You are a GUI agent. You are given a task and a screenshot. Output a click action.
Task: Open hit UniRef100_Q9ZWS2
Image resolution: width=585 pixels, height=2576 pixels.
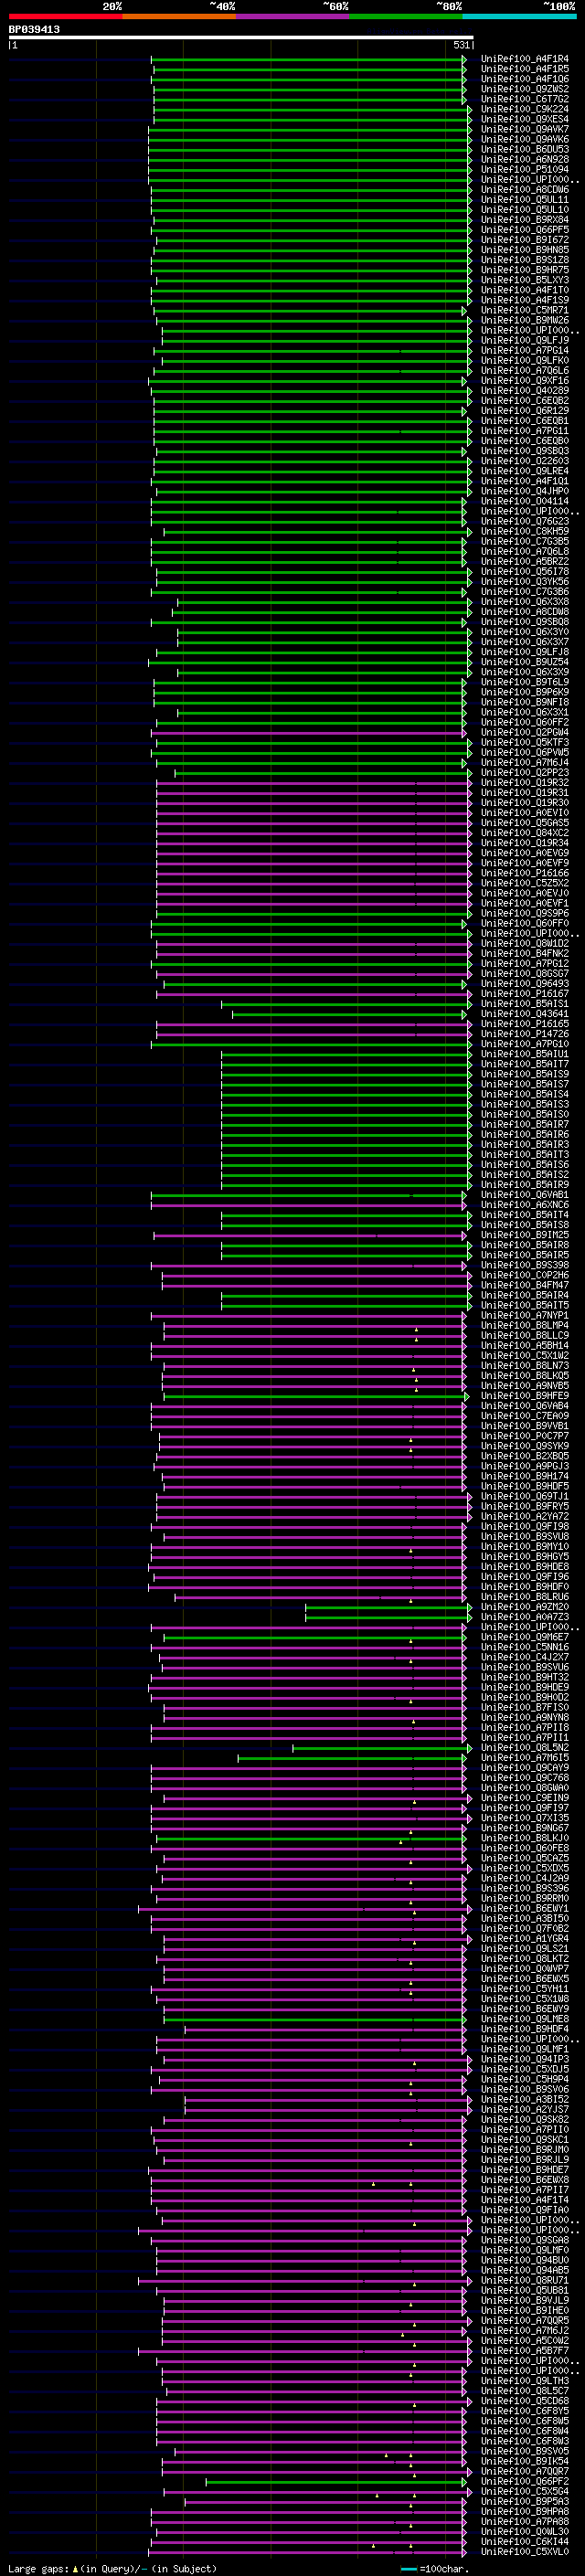[x=525, y=89]
